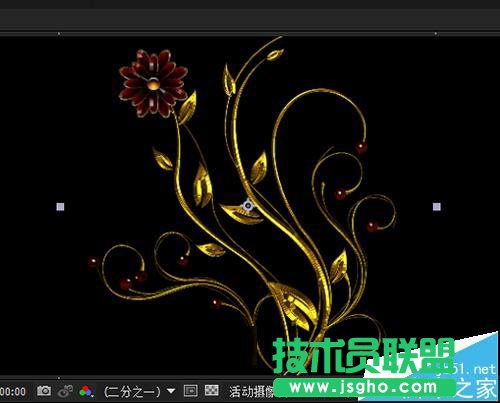Open the www.jsgho.com watermark link
Image resolution: width=500 pixels, height=403 pixels.
(x=363, y=387)
